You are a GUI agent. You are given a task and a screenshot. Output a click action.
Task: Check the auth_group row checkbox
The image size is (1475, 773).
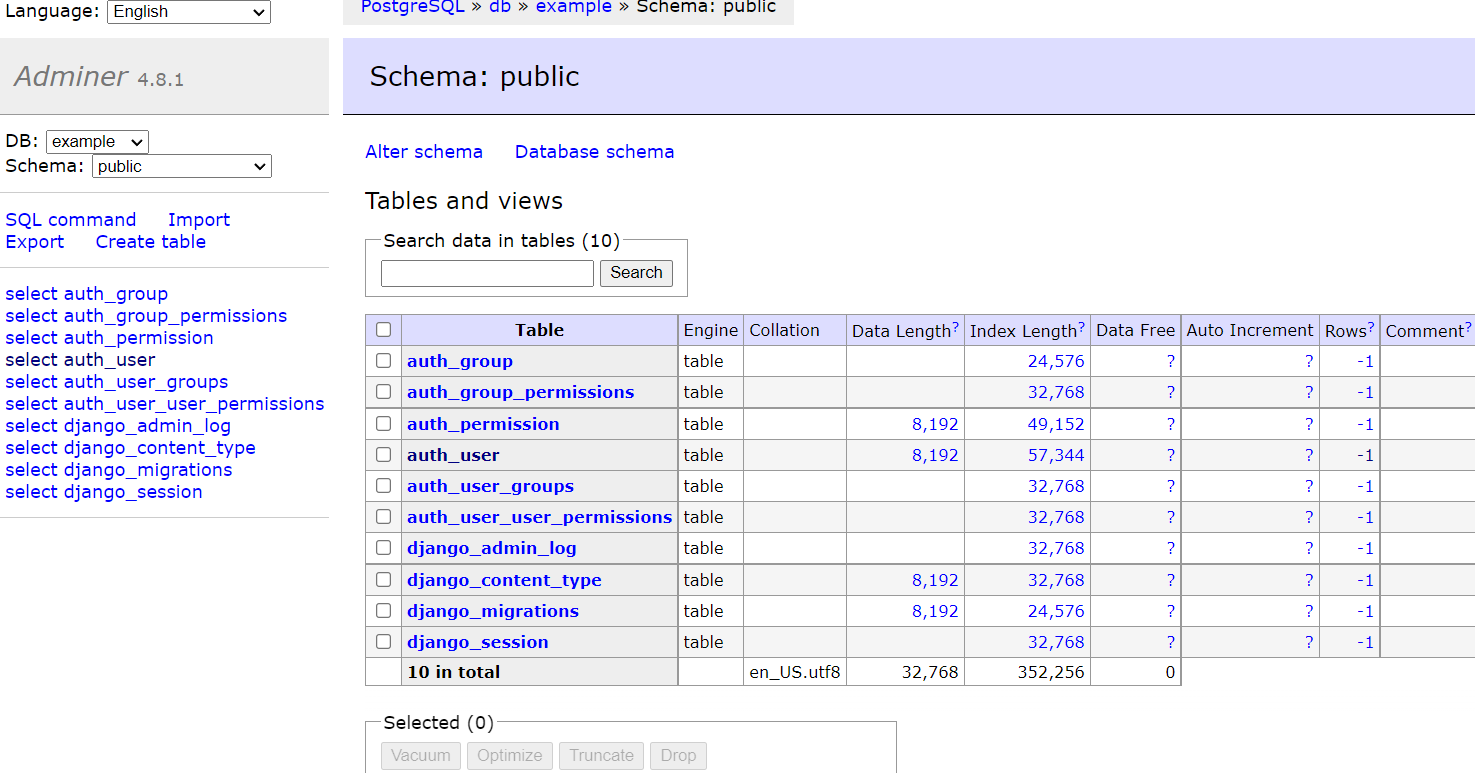point(383,361)
